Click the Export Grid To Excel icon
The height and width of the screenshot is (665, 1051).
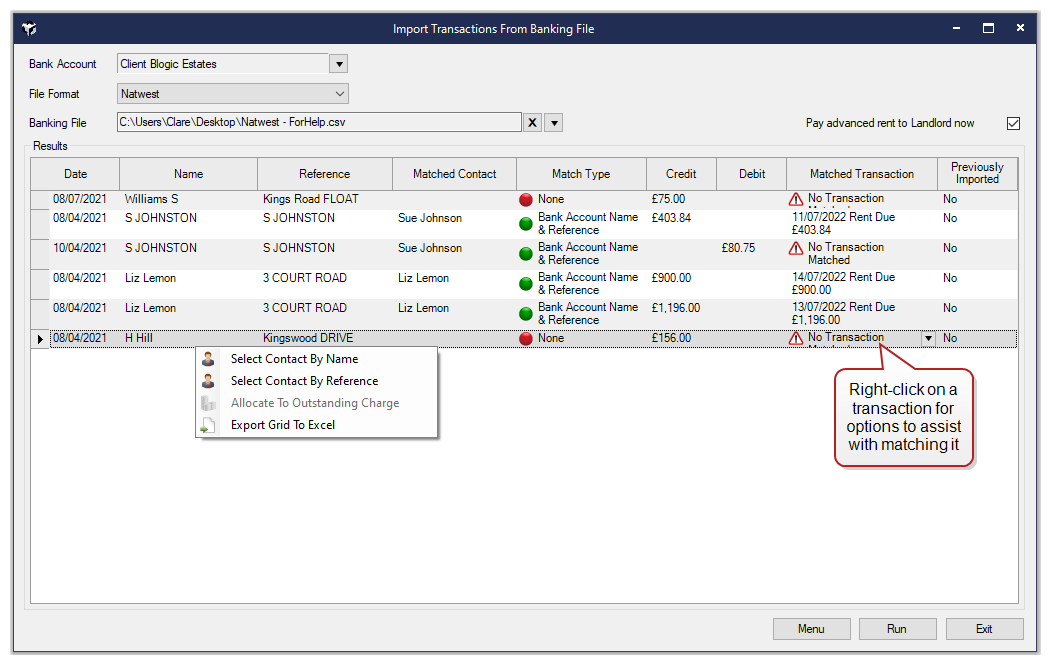coord(208,424)
